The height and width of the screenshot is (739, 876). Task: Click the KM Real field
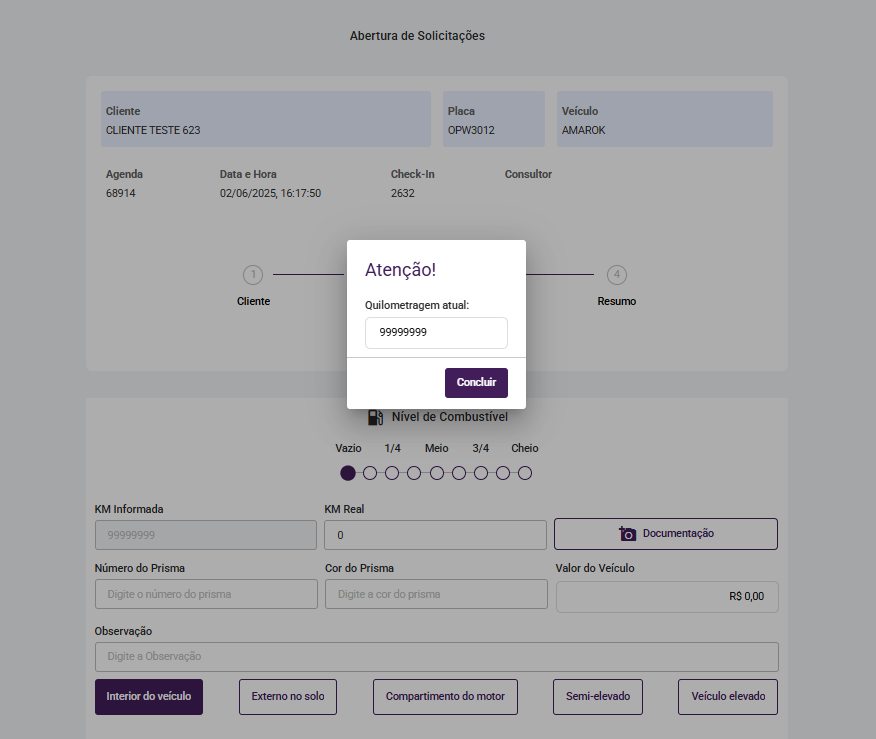coord(435,535)
